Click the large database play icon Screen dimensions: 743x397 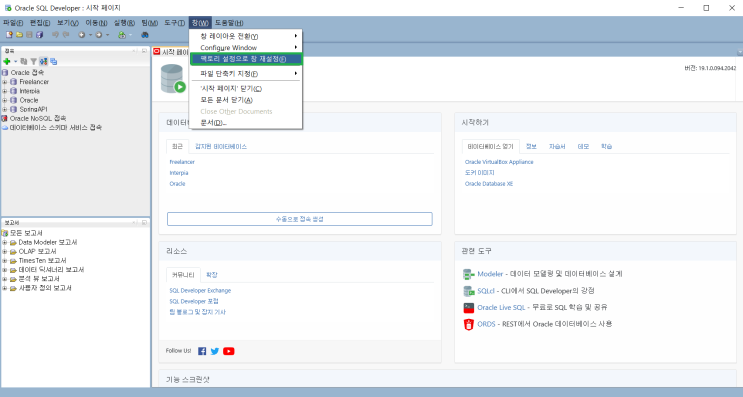(172, 79)
